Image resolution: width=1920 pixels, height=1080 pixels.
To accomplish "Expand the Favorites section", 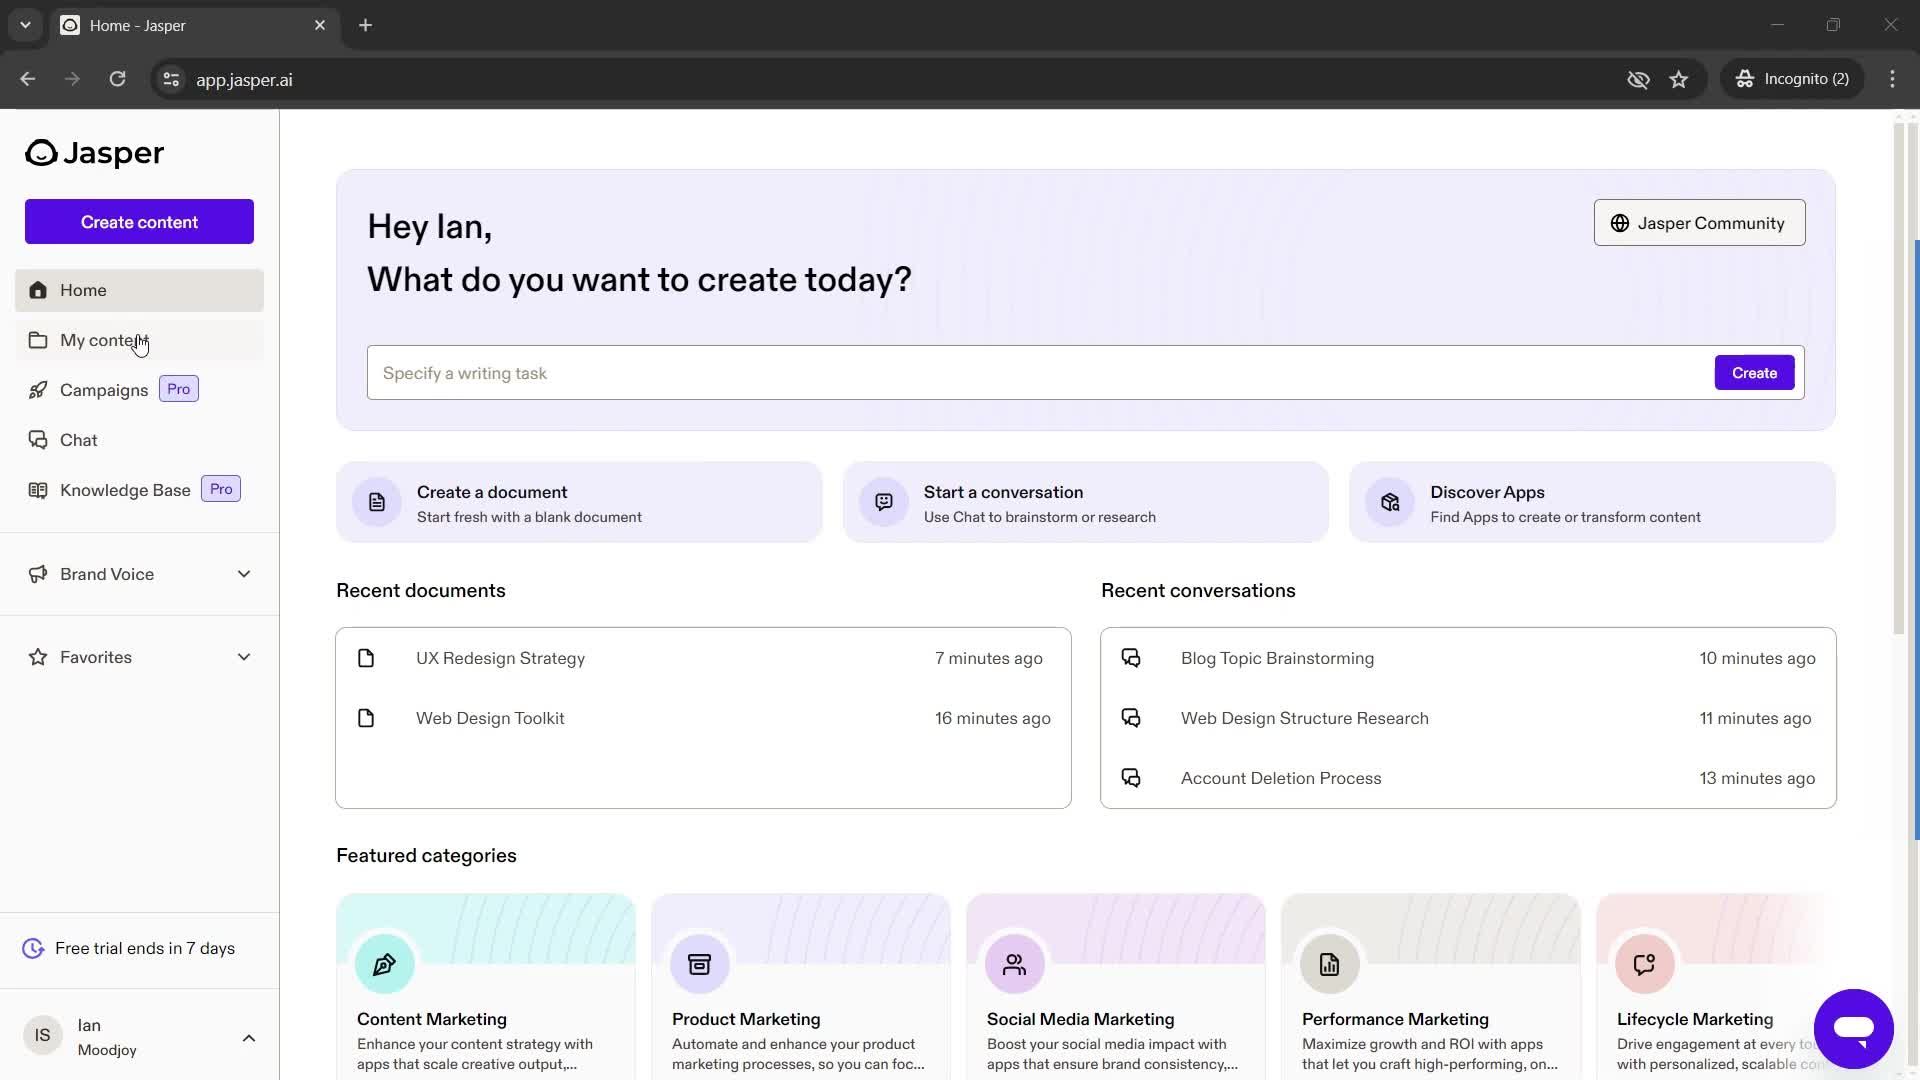I will pyautogui.click(x=243, y=657).
